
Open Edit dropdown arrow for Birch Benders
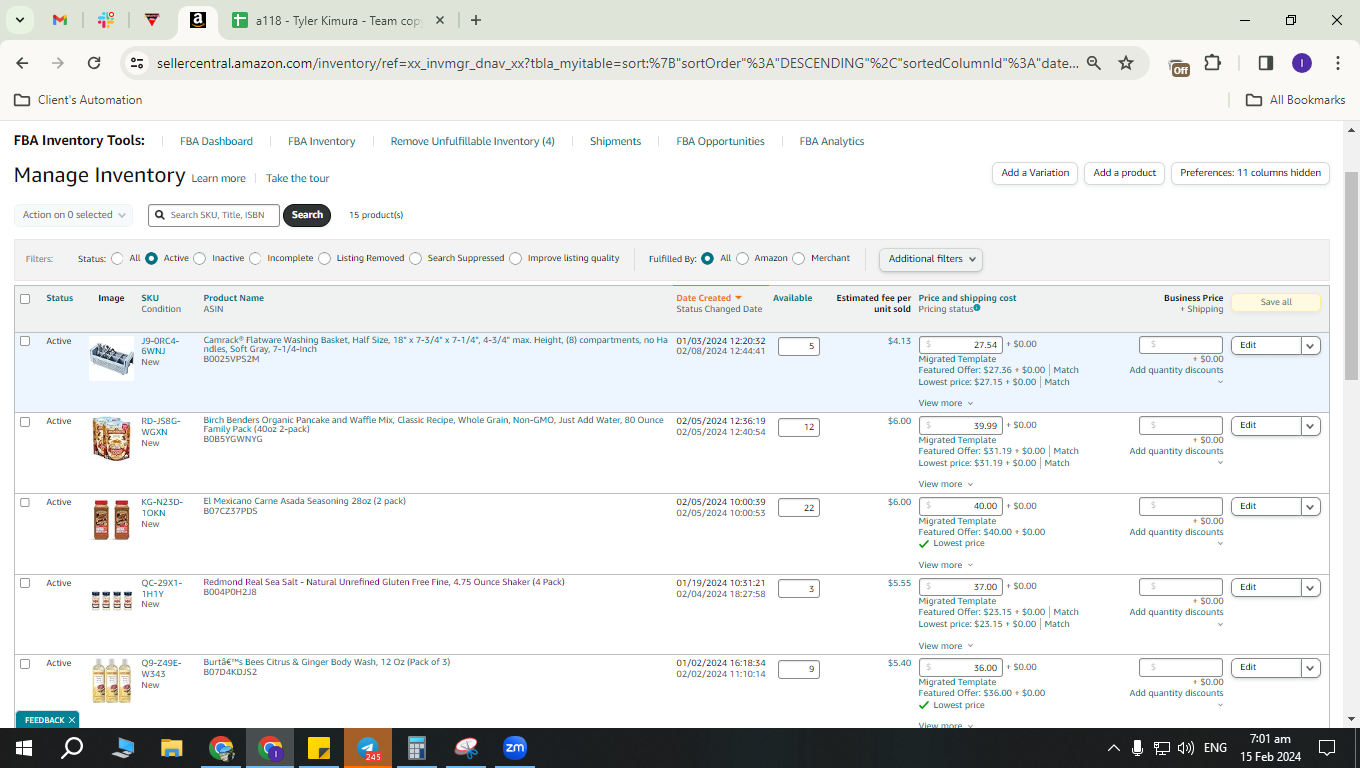[1310, 426]
